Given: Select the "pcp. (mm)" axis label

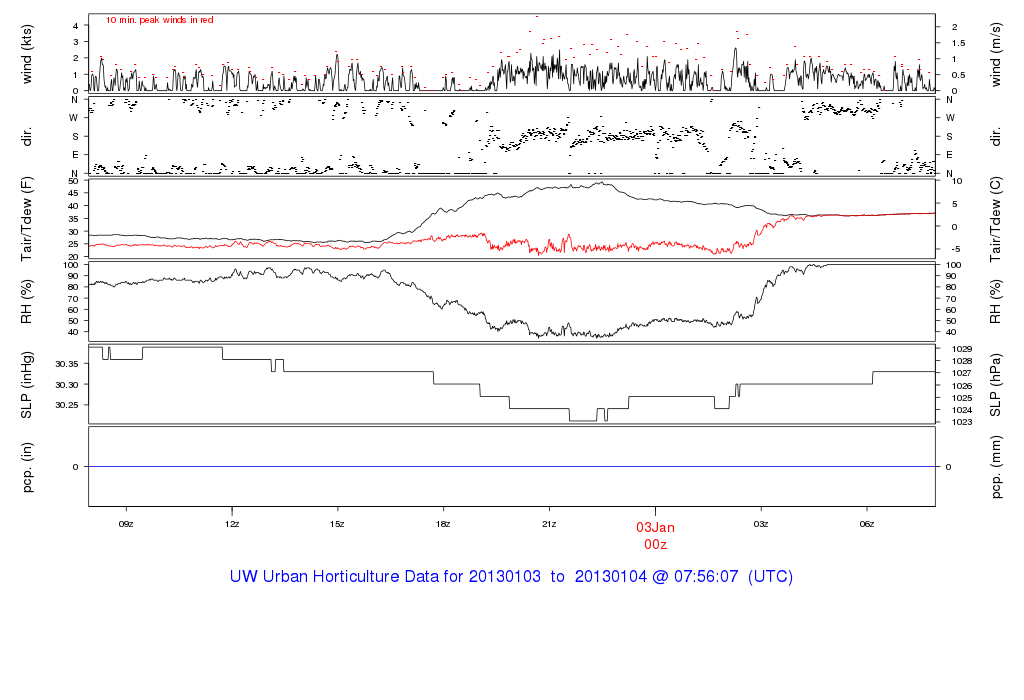Looking at the screenshot, I should pos(995,468).
